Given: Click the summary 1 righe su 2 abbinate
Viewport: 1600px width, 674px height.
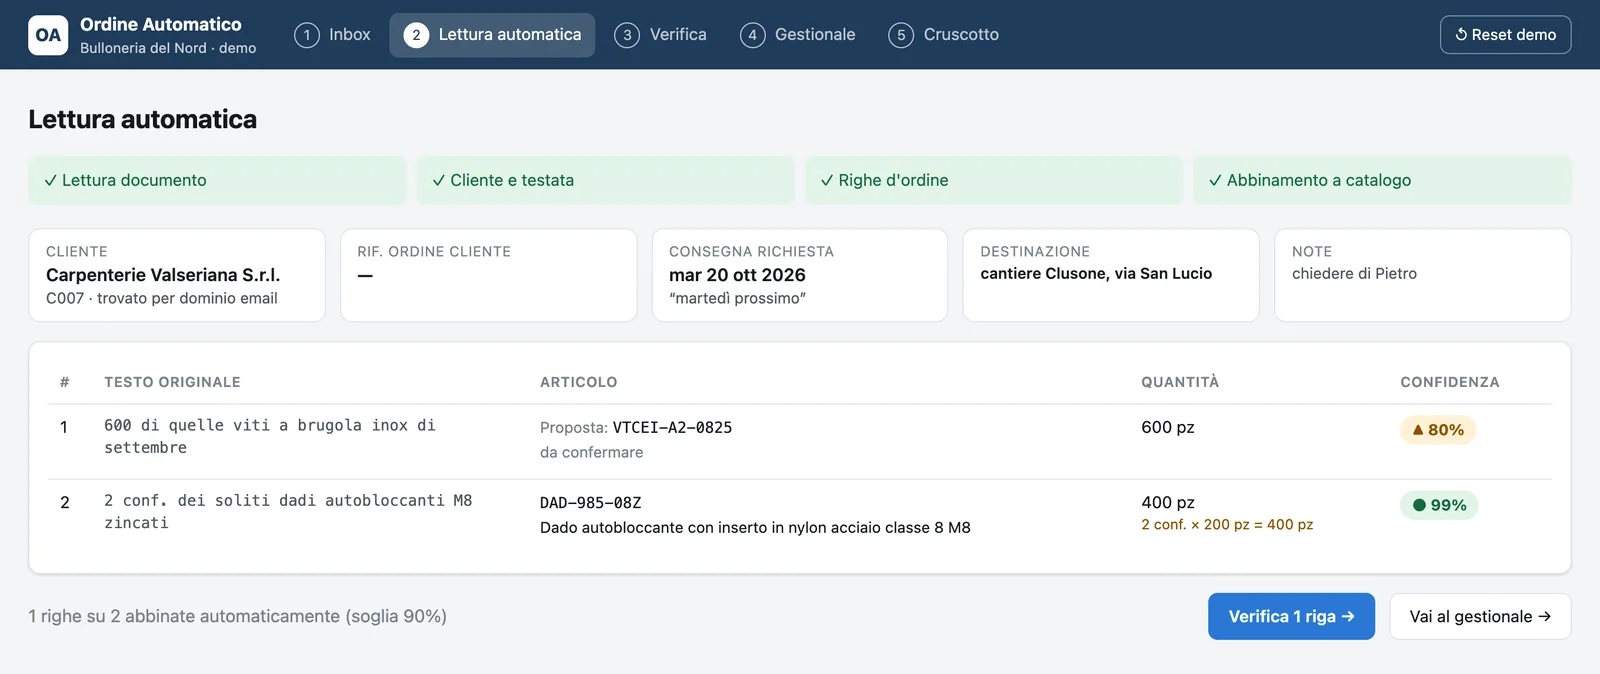Looking at the screenshot, I should click(237, 616).
